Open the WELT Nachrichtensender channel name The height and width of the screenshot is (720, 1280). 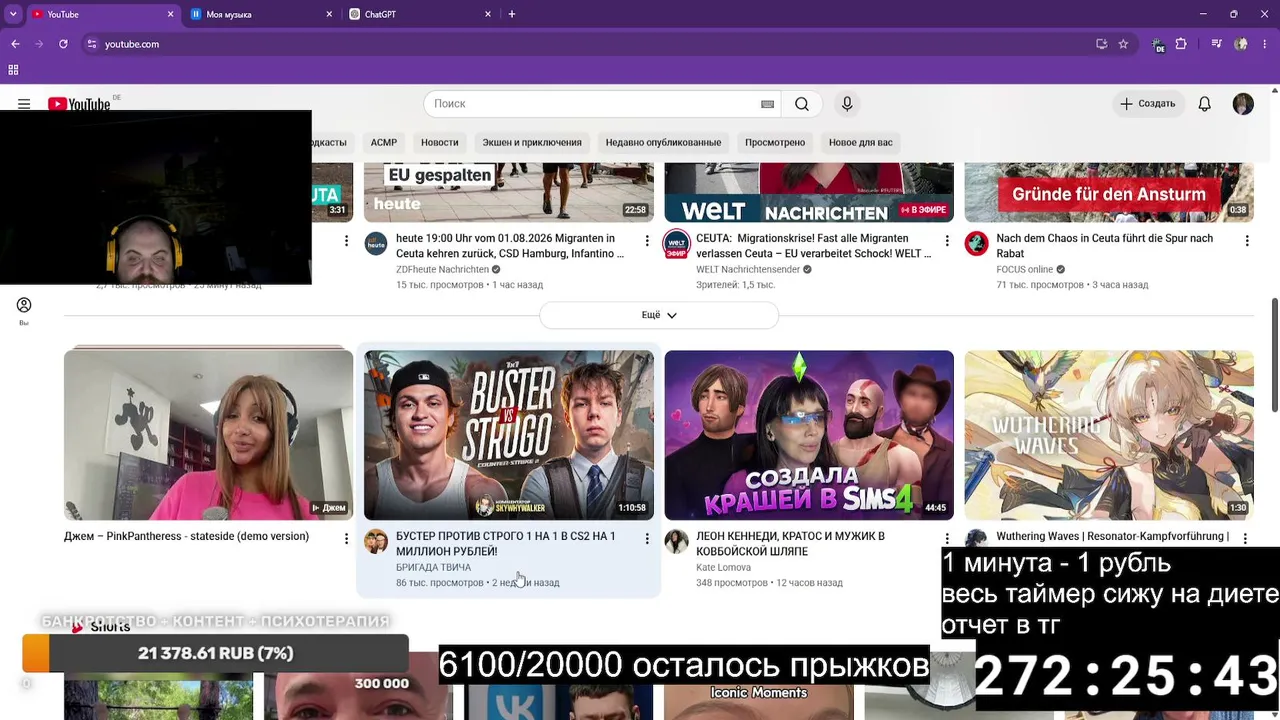tap(748, 270)
